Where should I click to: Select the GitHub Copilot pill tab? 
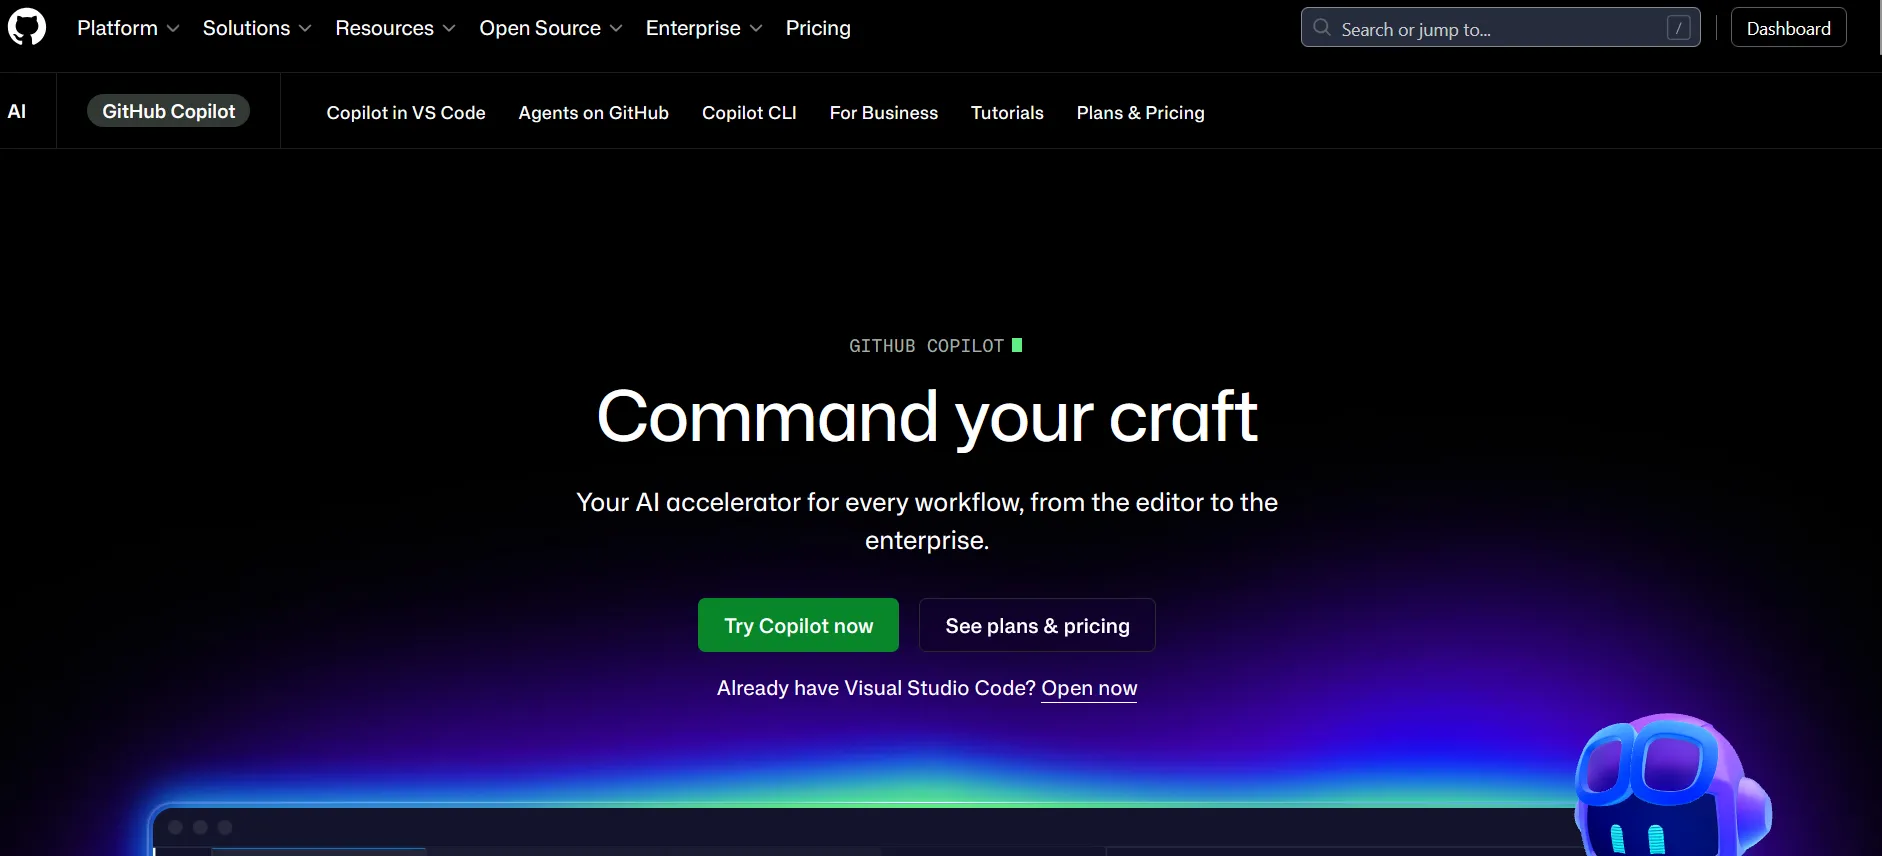[168, 111]
